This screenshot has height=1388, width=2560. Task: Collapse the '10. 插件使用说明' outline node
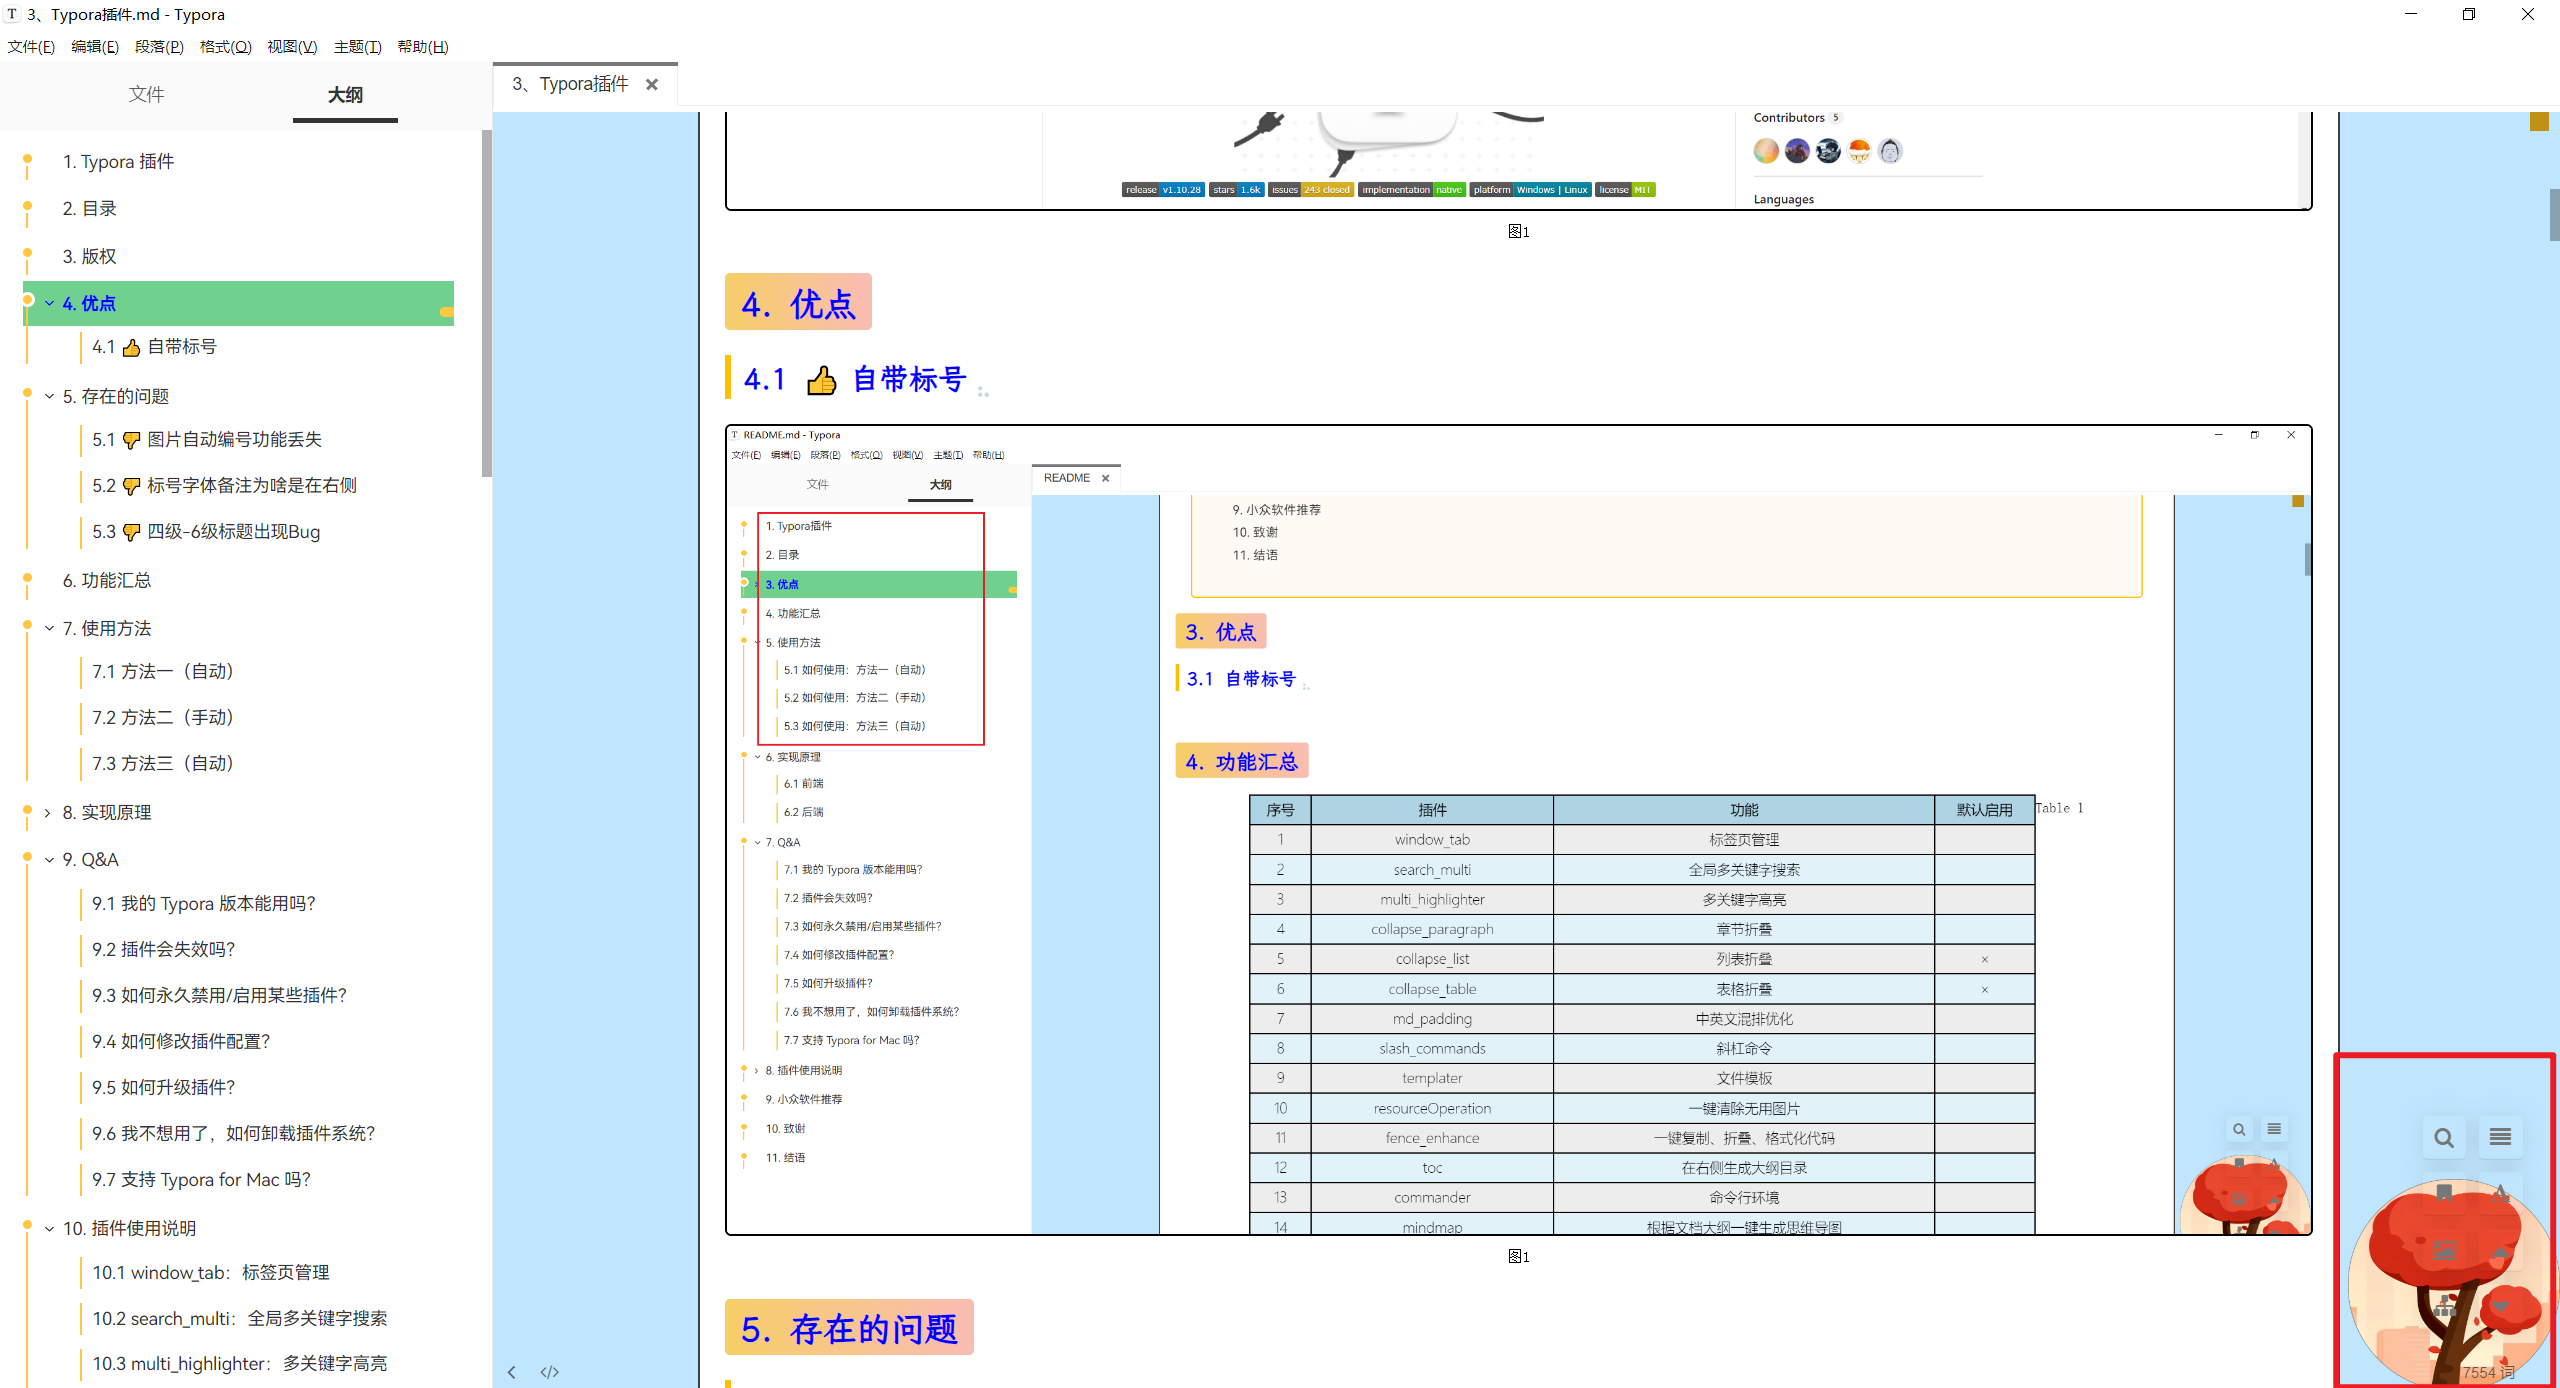49,1228
